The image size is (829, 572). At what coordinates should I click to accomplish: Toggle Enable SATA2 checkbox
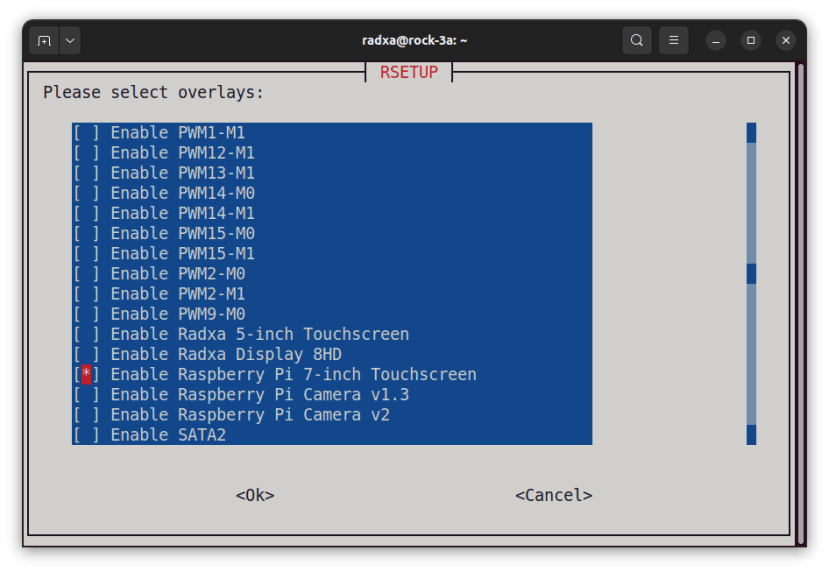86,435
